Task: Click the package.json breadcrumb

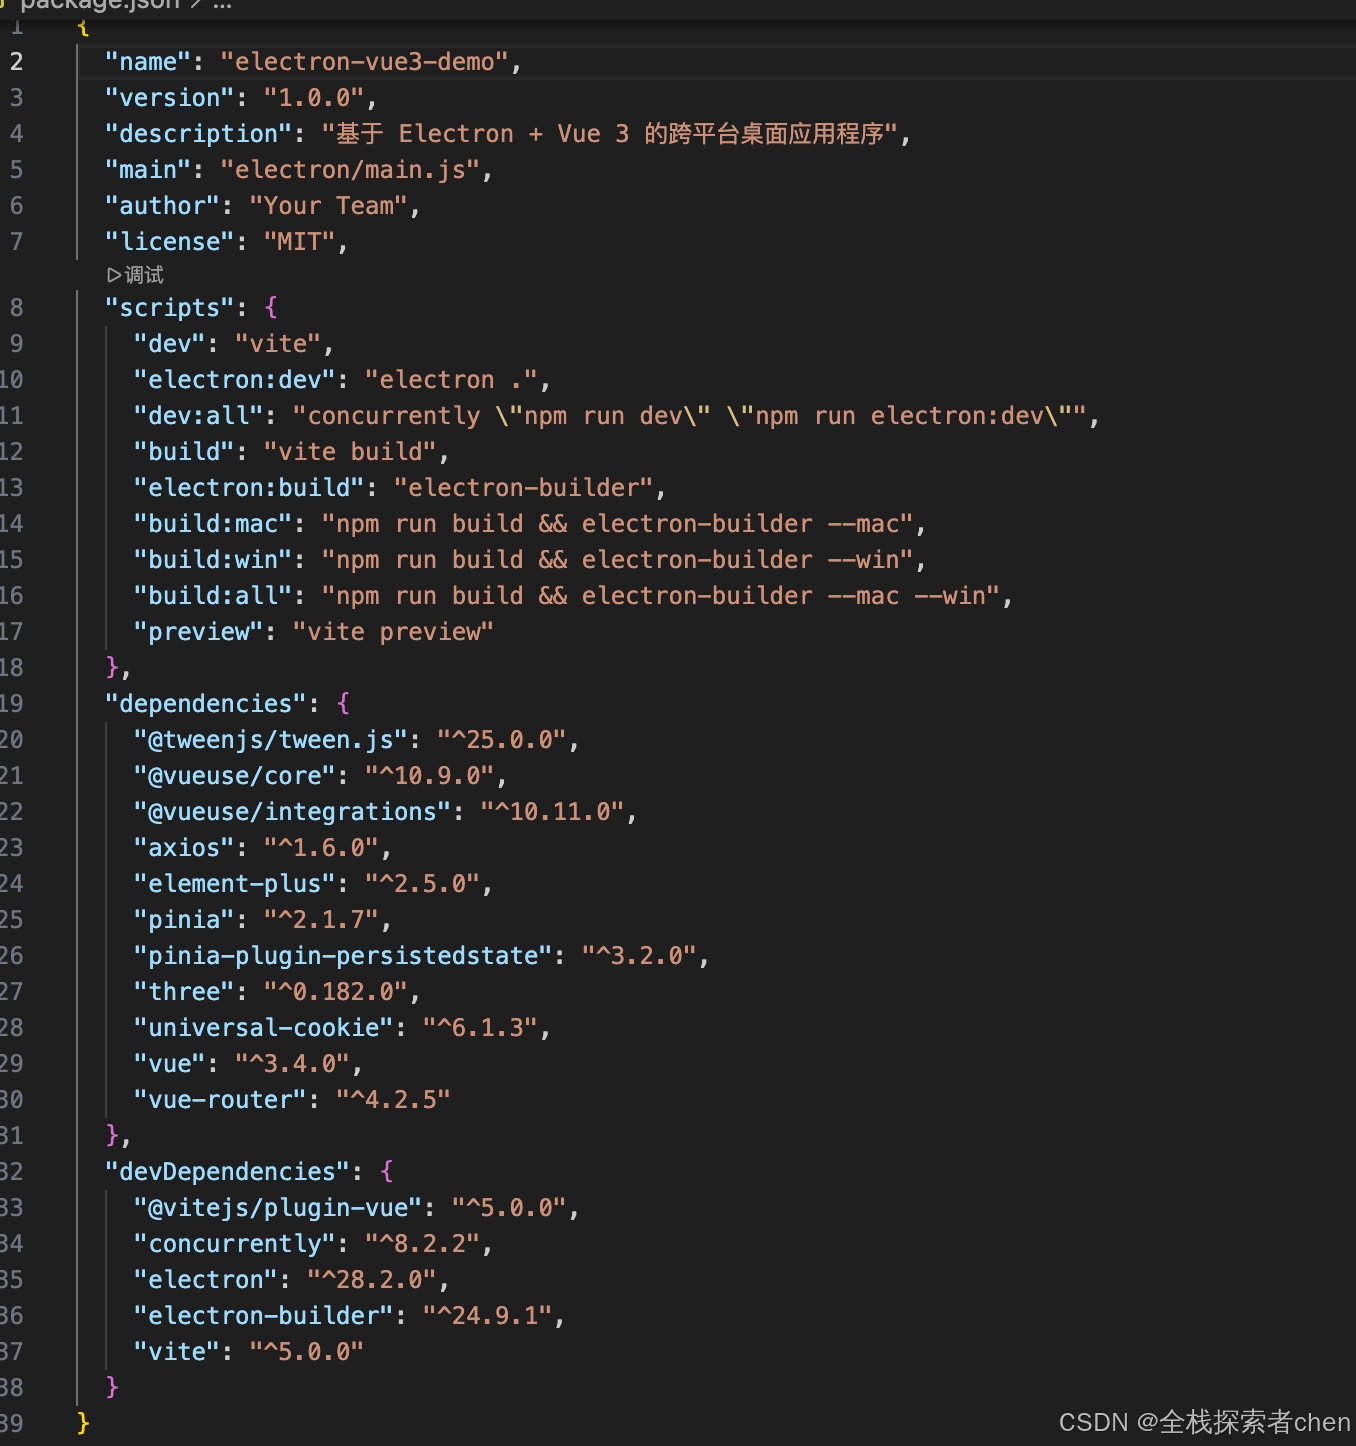Action: coord(99,5)
